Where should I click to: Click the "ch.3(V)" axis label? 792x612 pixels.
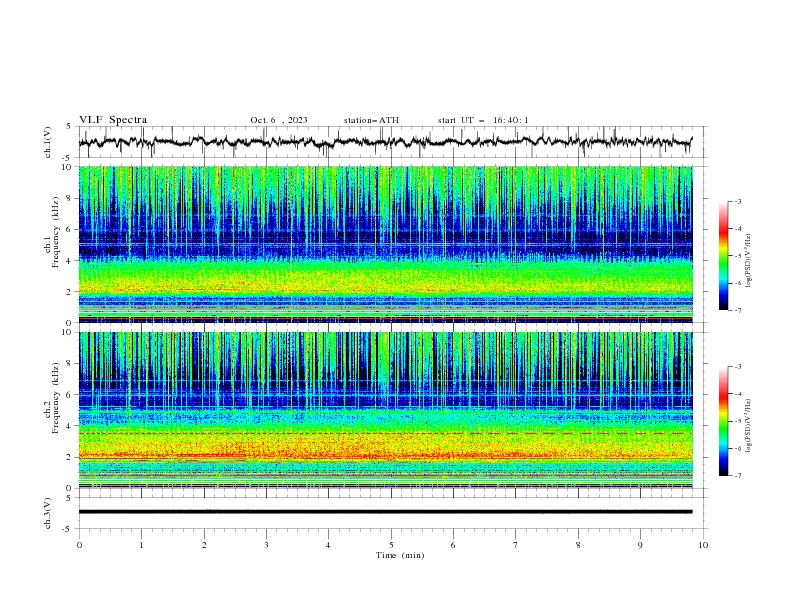tap(48, 513)
